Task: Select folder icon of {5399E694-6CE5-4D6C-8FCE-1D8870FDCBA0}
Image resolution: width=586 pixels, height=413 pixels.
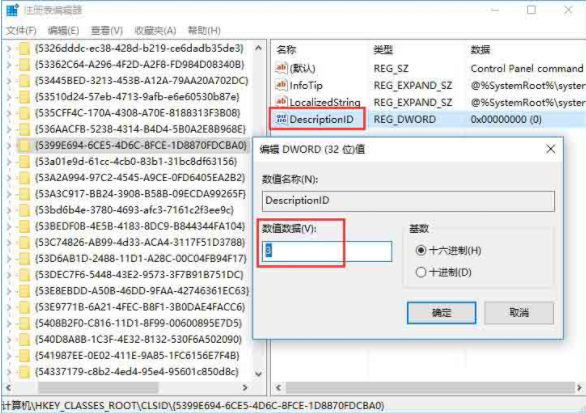Action: coord(24,145)
